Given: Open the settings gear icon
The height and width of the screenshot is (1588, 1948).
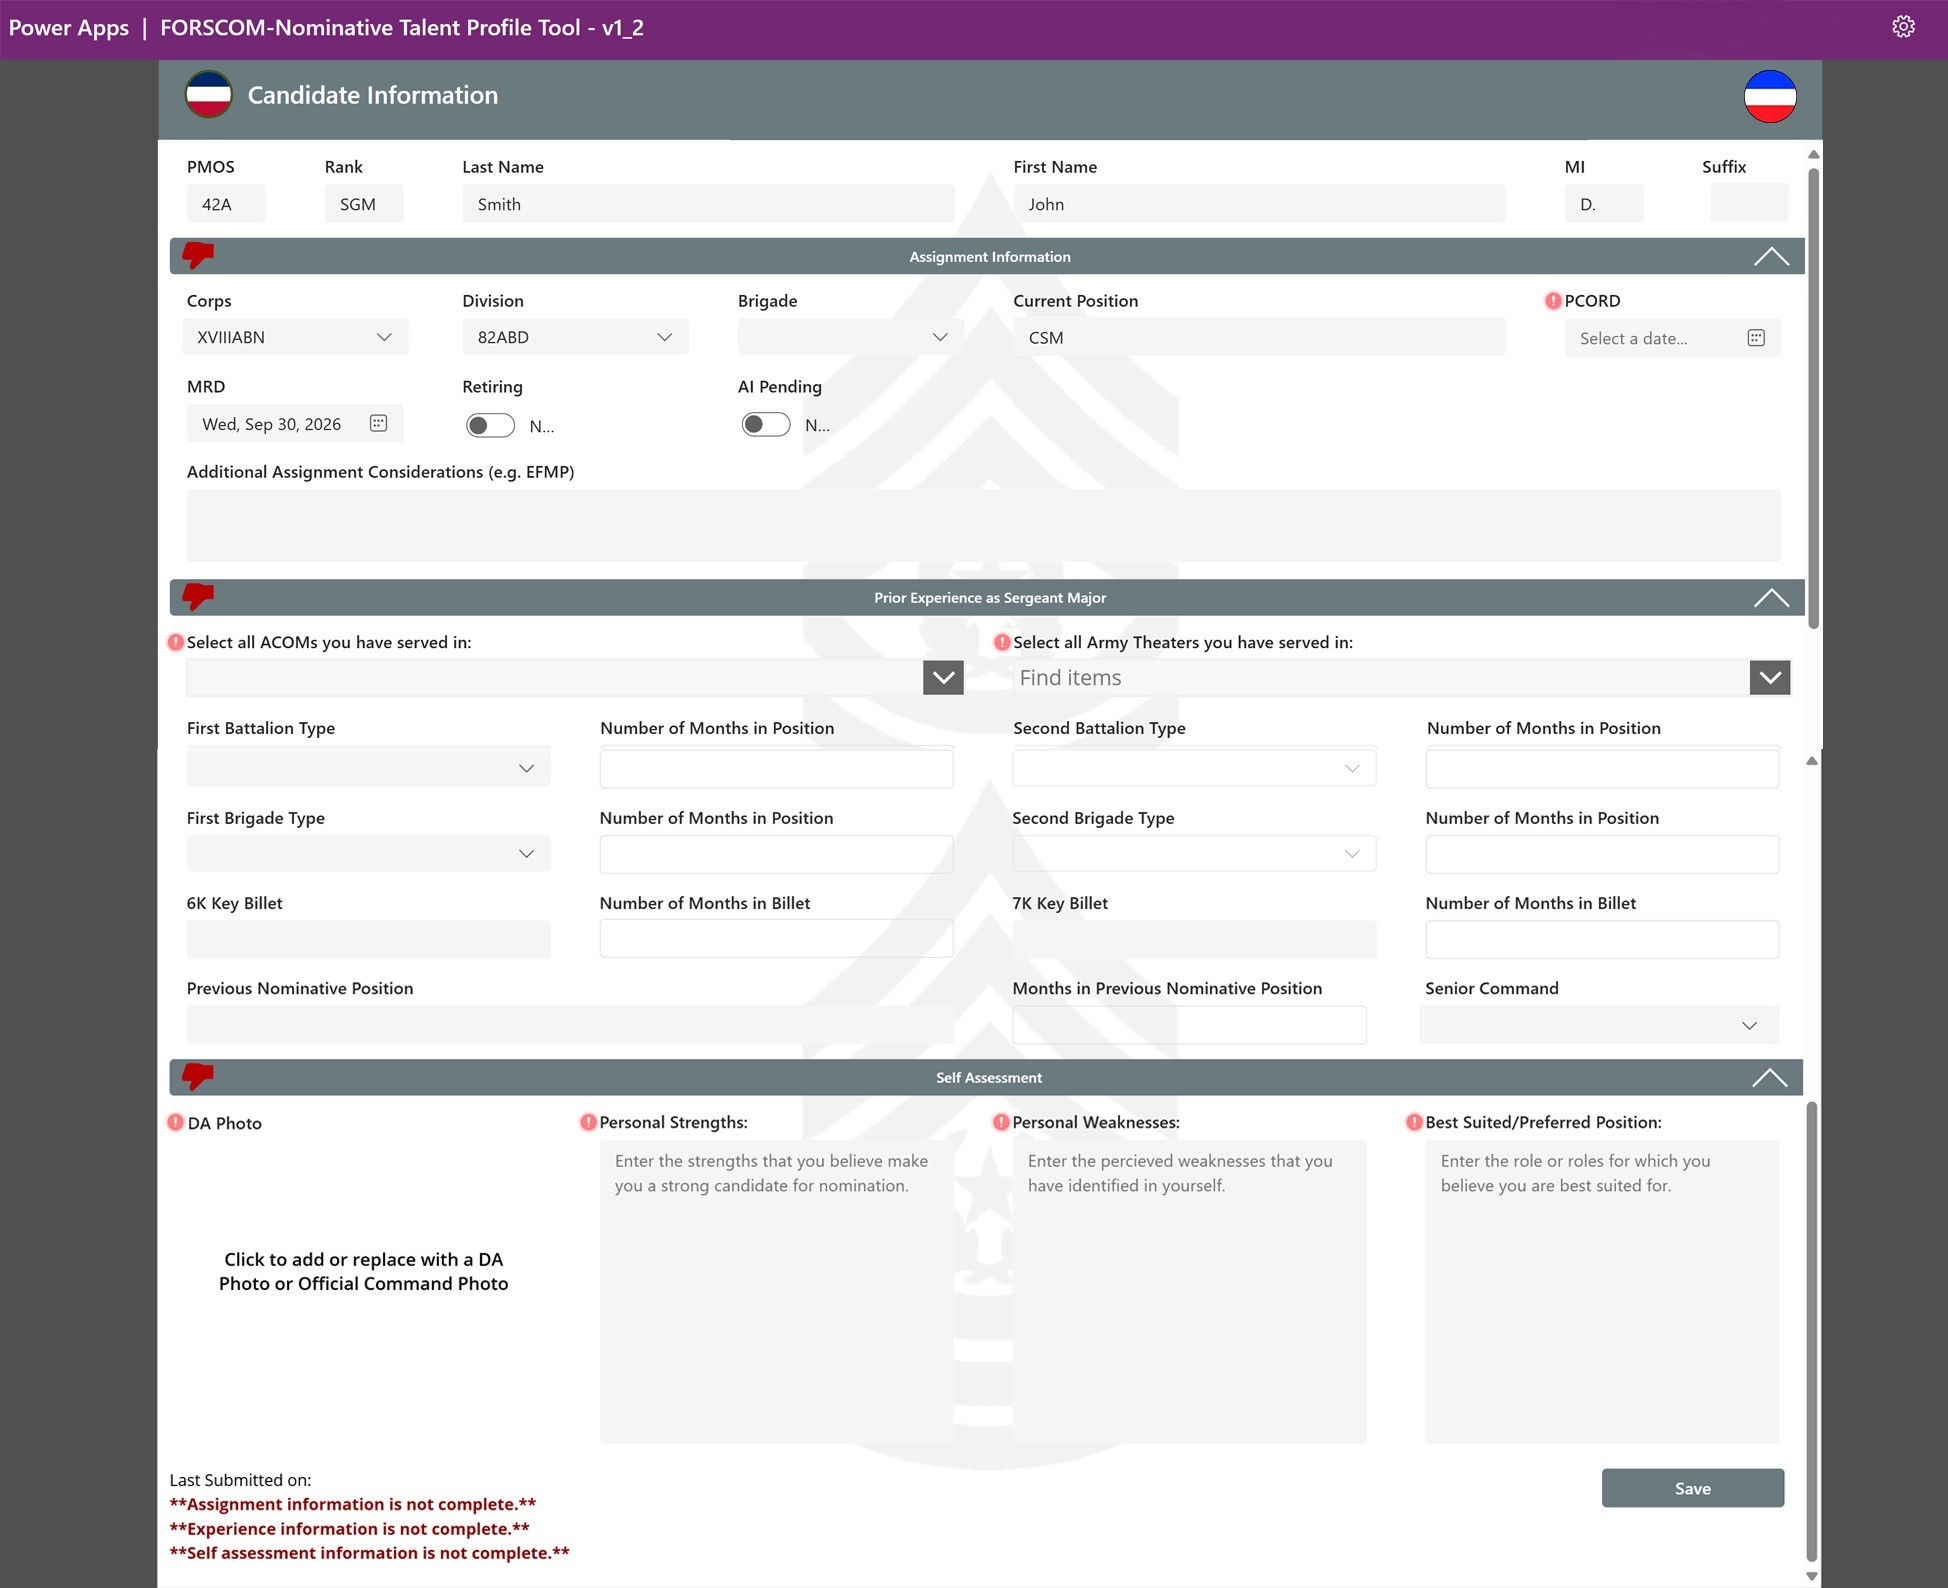Looking at the screenshot, I should tap(1903, 27).
